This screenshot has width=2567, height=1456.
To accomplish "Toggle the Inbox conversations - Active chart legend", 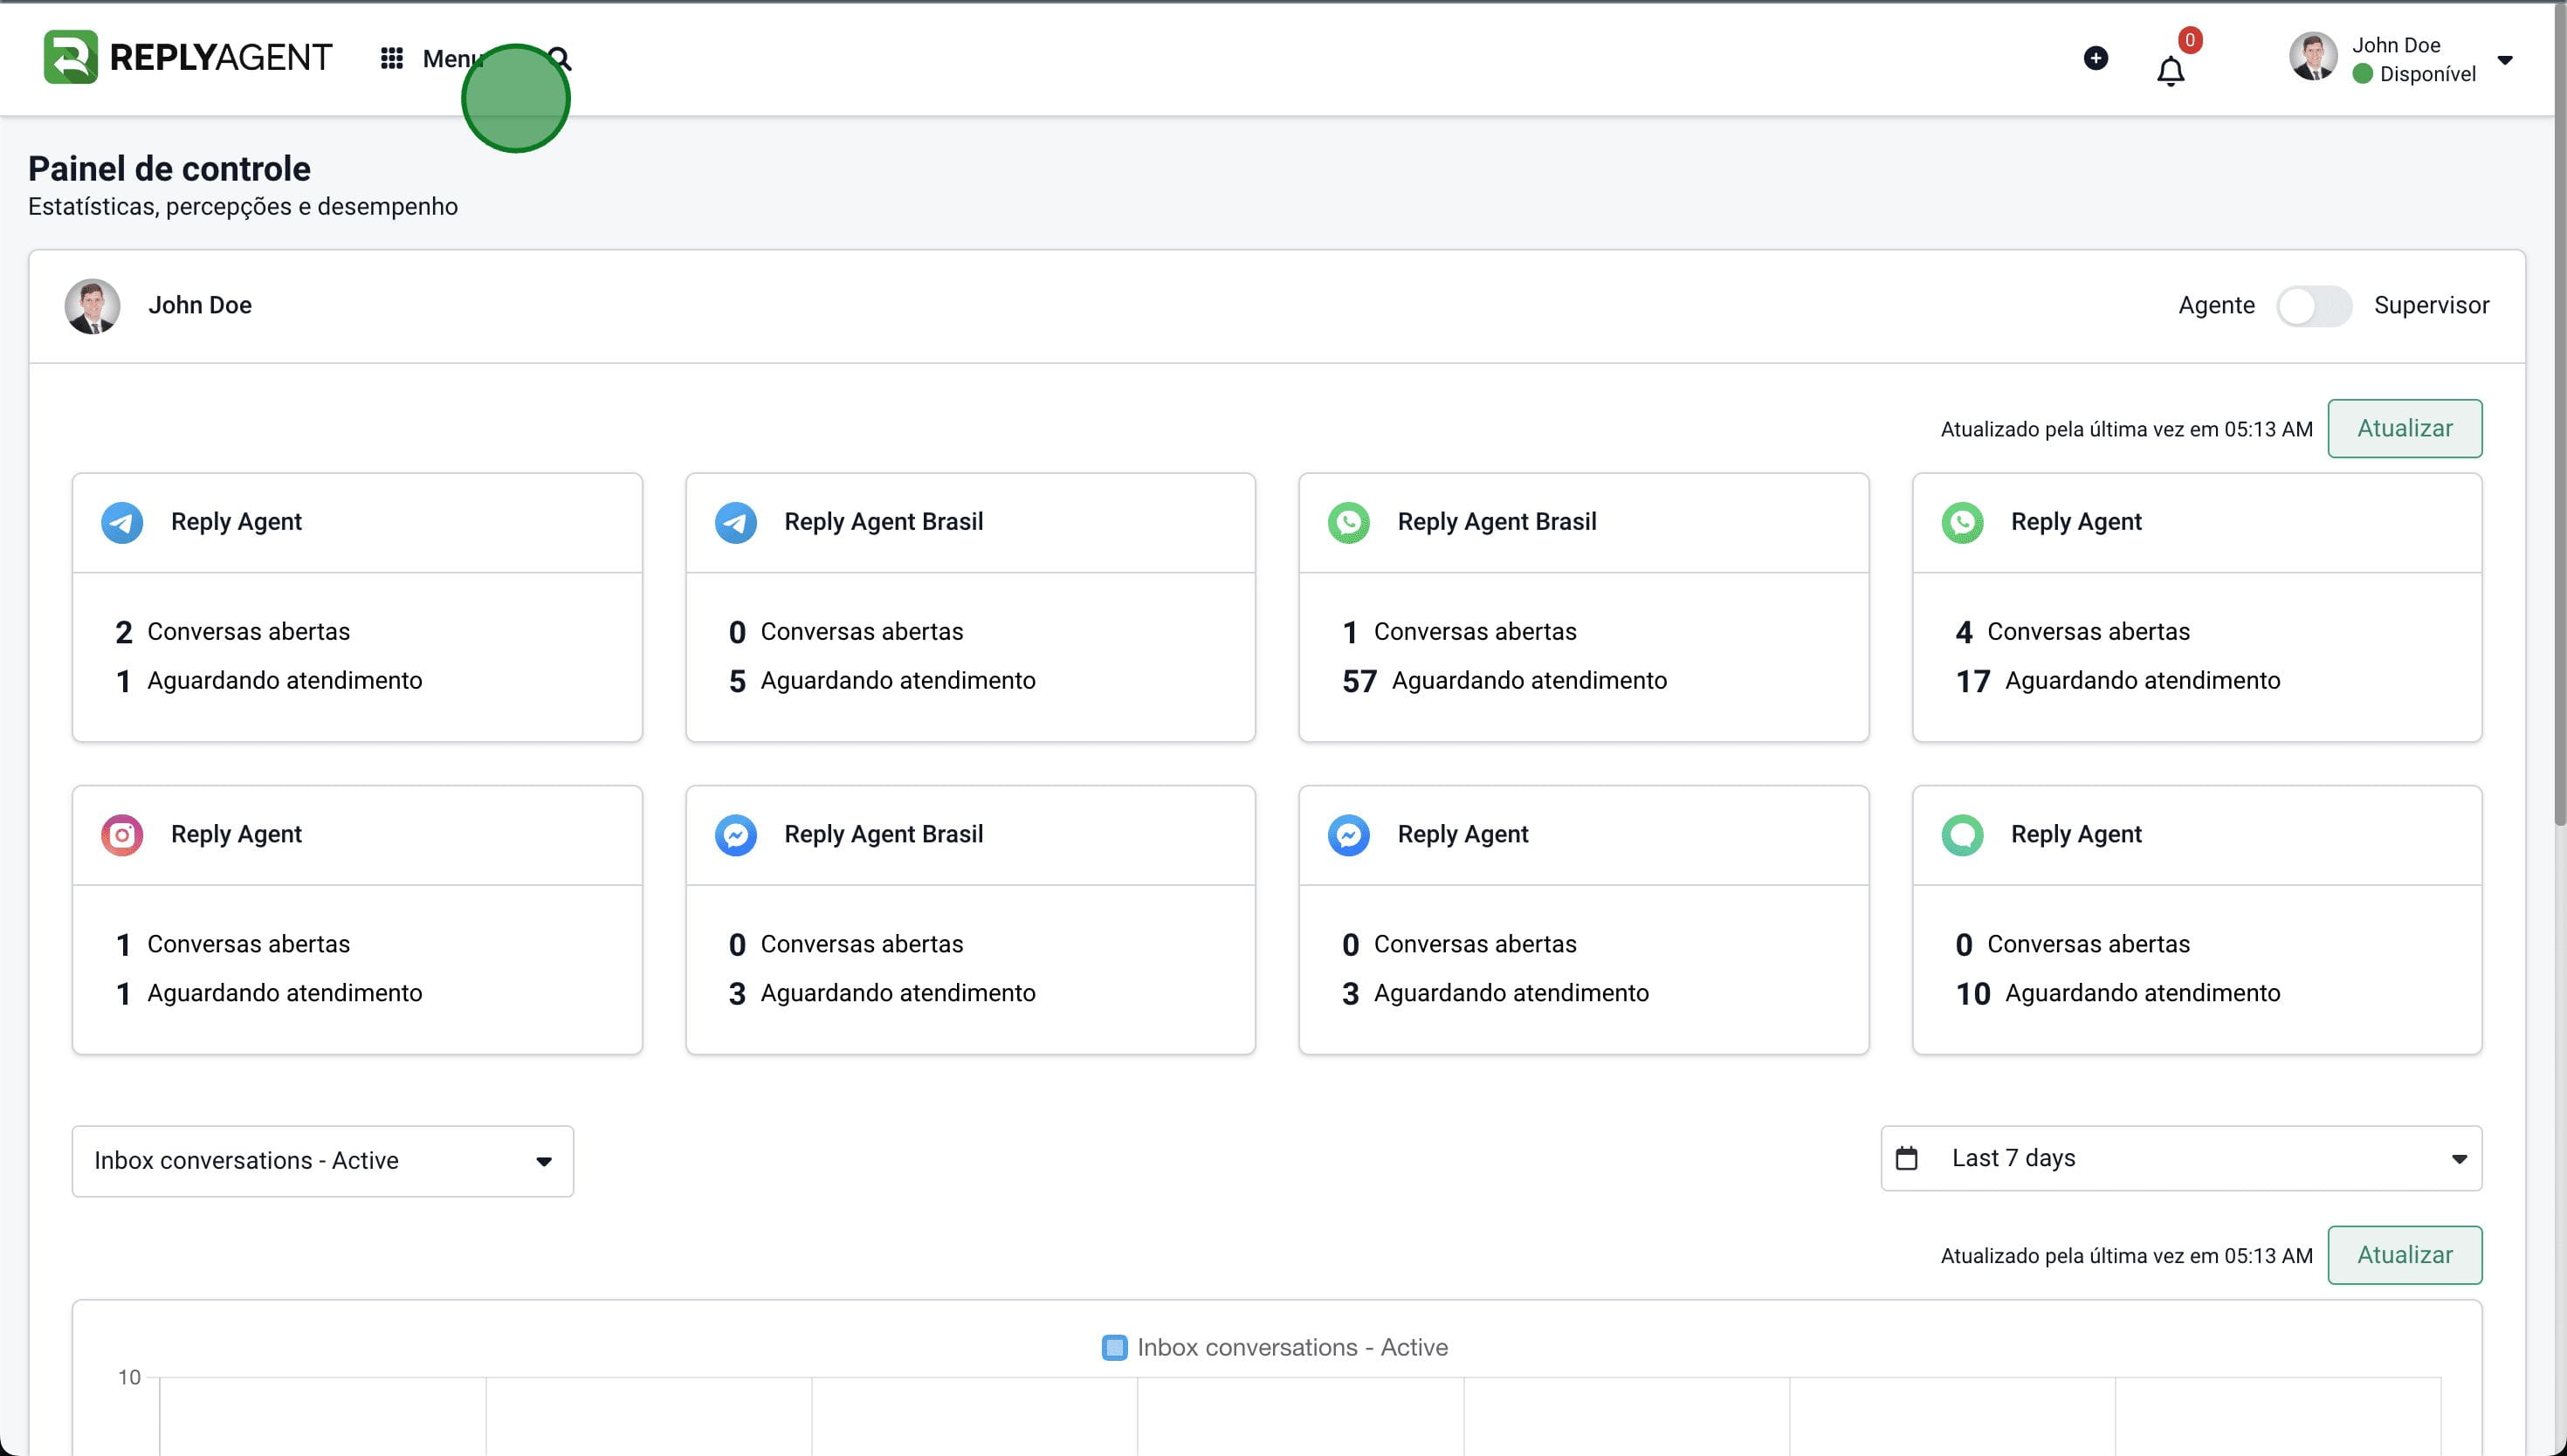I will [1274, 1347].
